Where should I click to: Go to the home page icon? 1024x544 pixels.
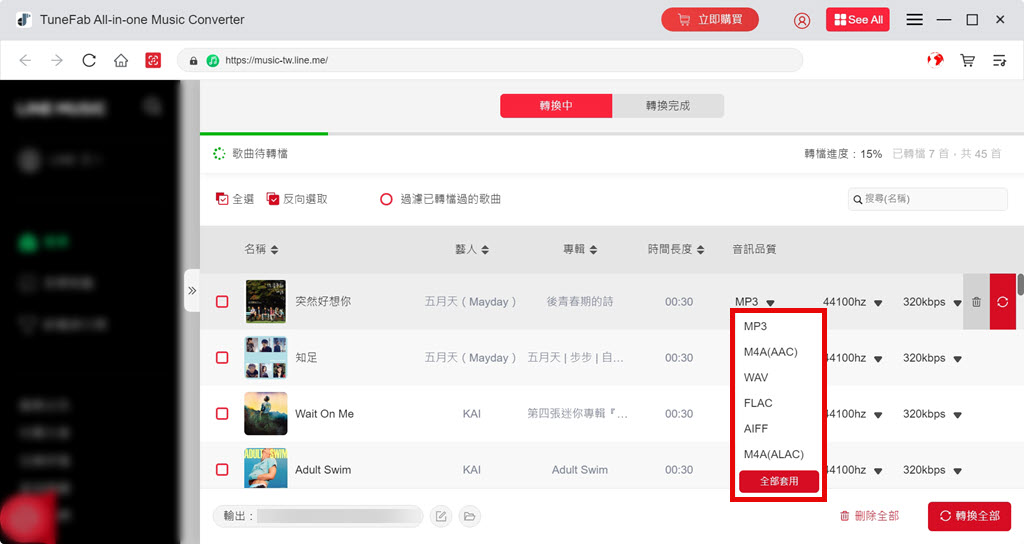point(121,60)
